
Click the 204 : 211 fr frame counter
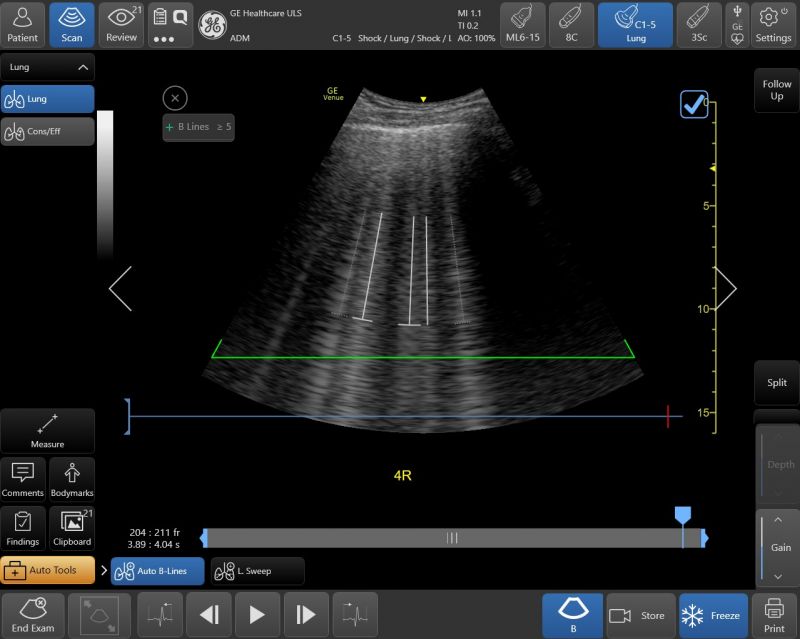tap(155, 532)
